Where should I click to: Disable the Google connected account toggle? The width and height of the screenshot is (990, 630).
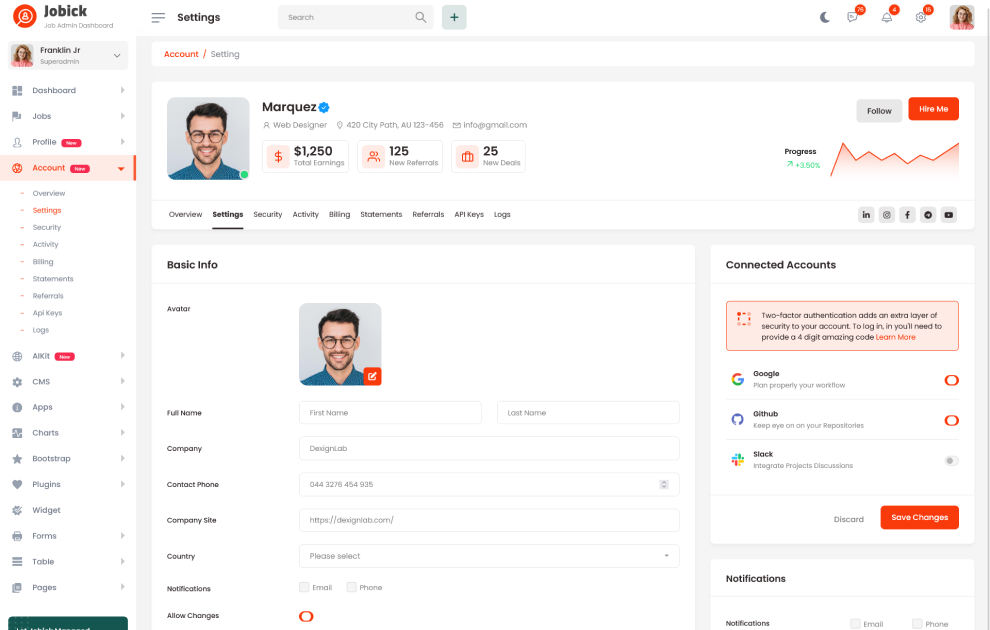[x=951, y=380]
